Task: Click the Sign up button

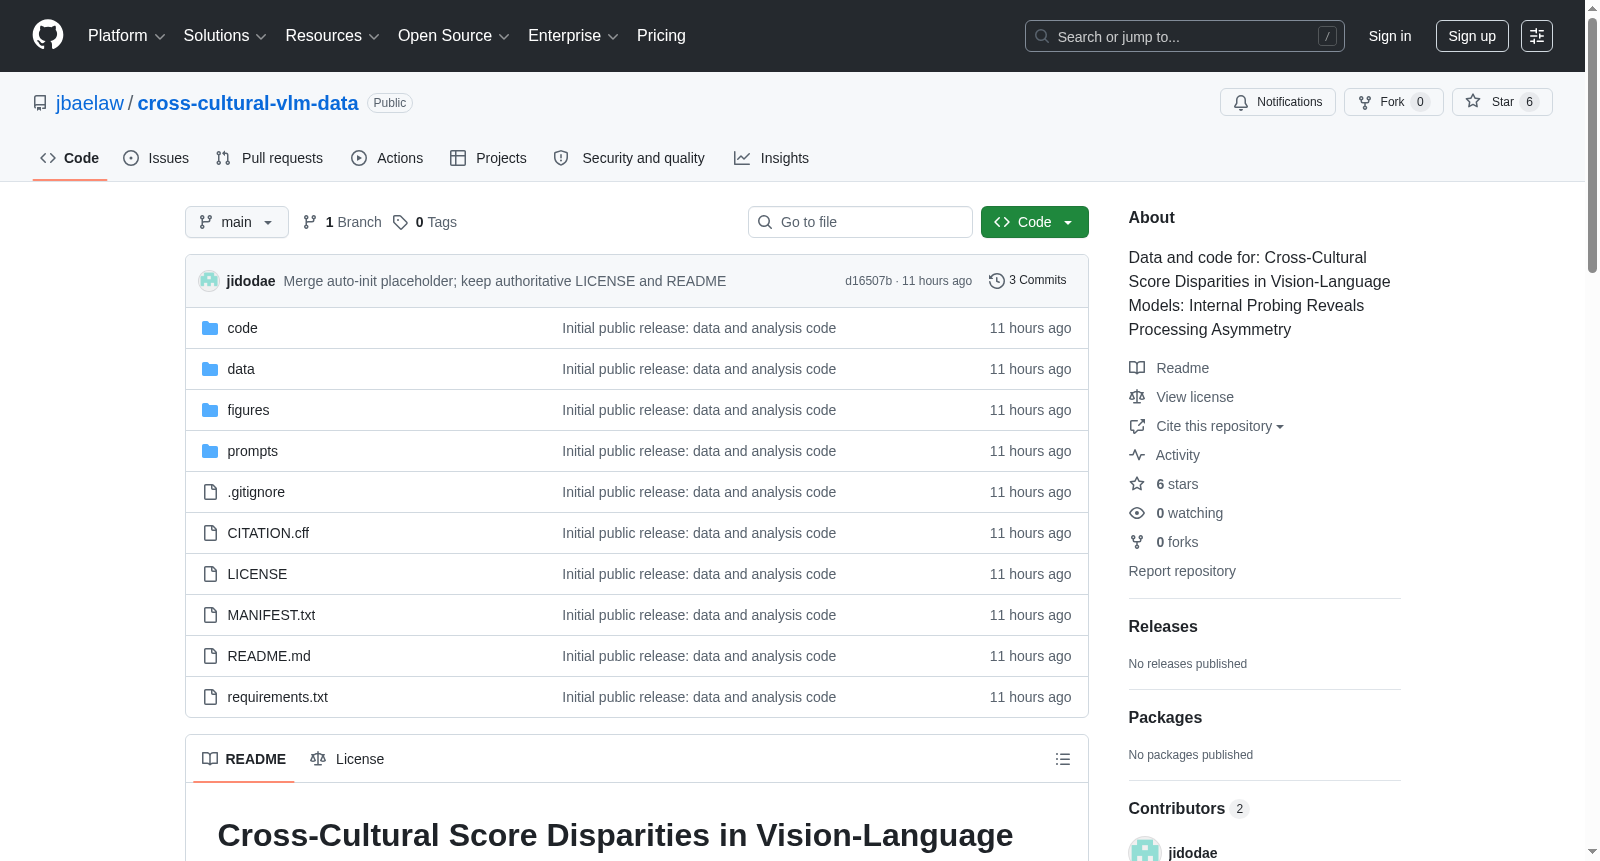Action: tap(1472, 36)
